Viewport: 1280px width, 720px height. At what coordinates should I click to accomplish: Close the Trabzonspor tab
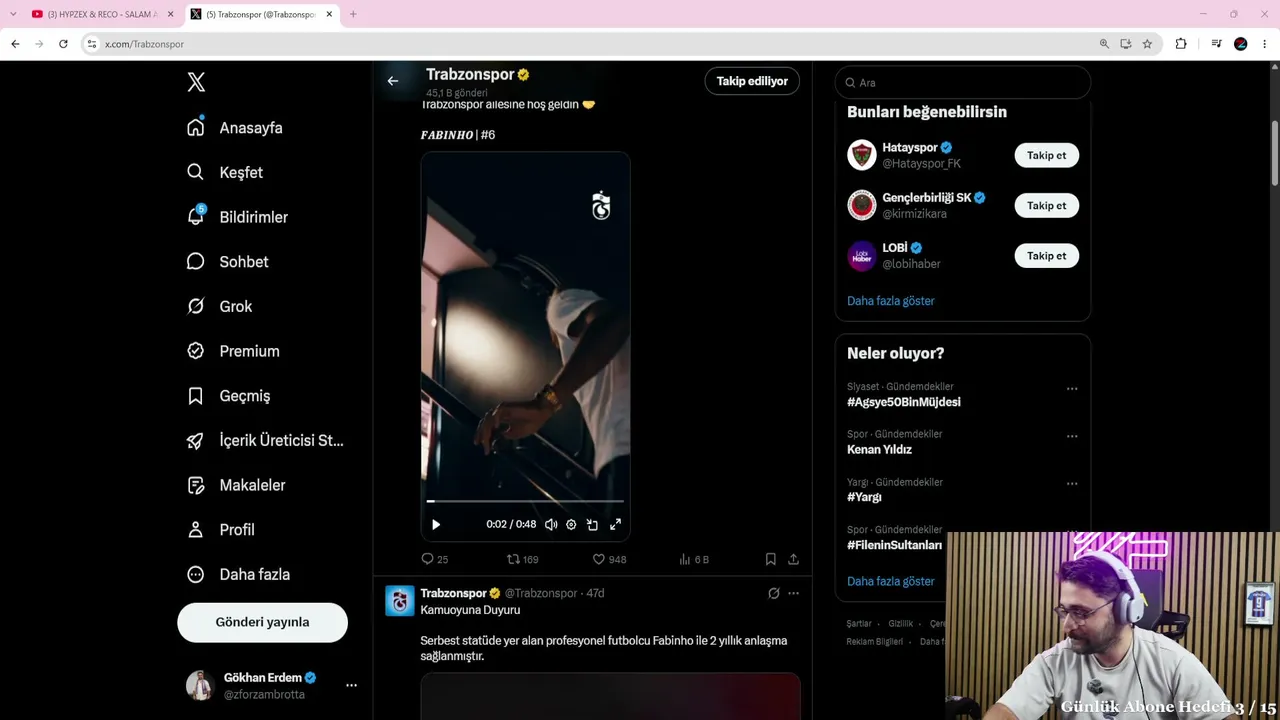(329, 14)
